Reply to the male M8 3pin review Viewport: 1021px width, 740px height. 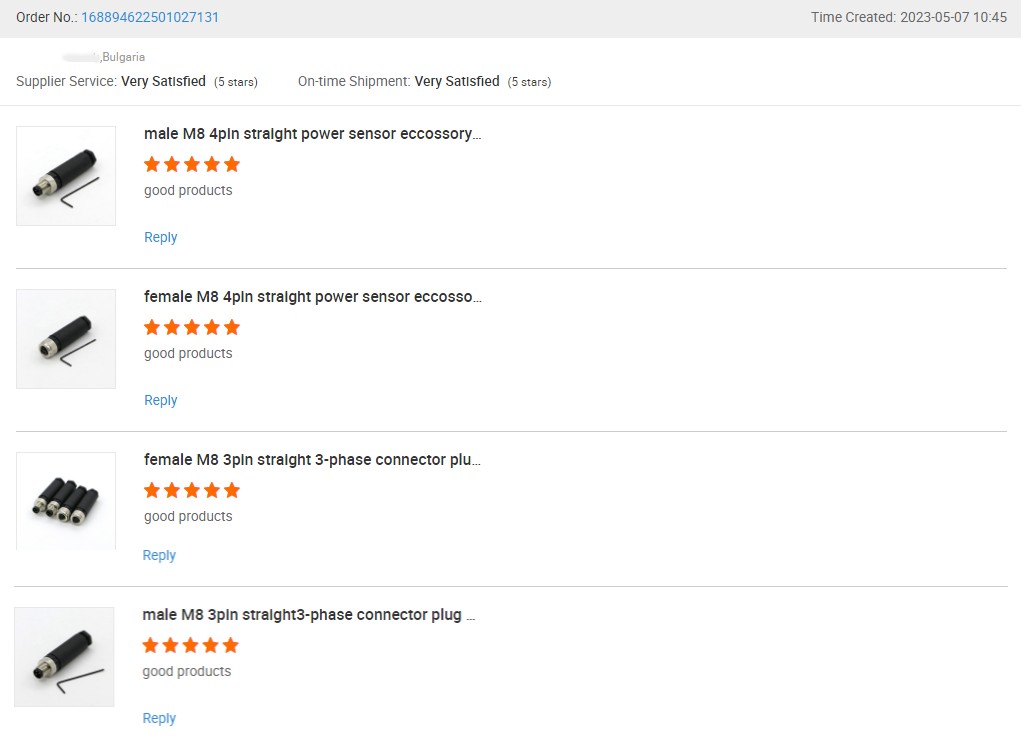point(159,718)
